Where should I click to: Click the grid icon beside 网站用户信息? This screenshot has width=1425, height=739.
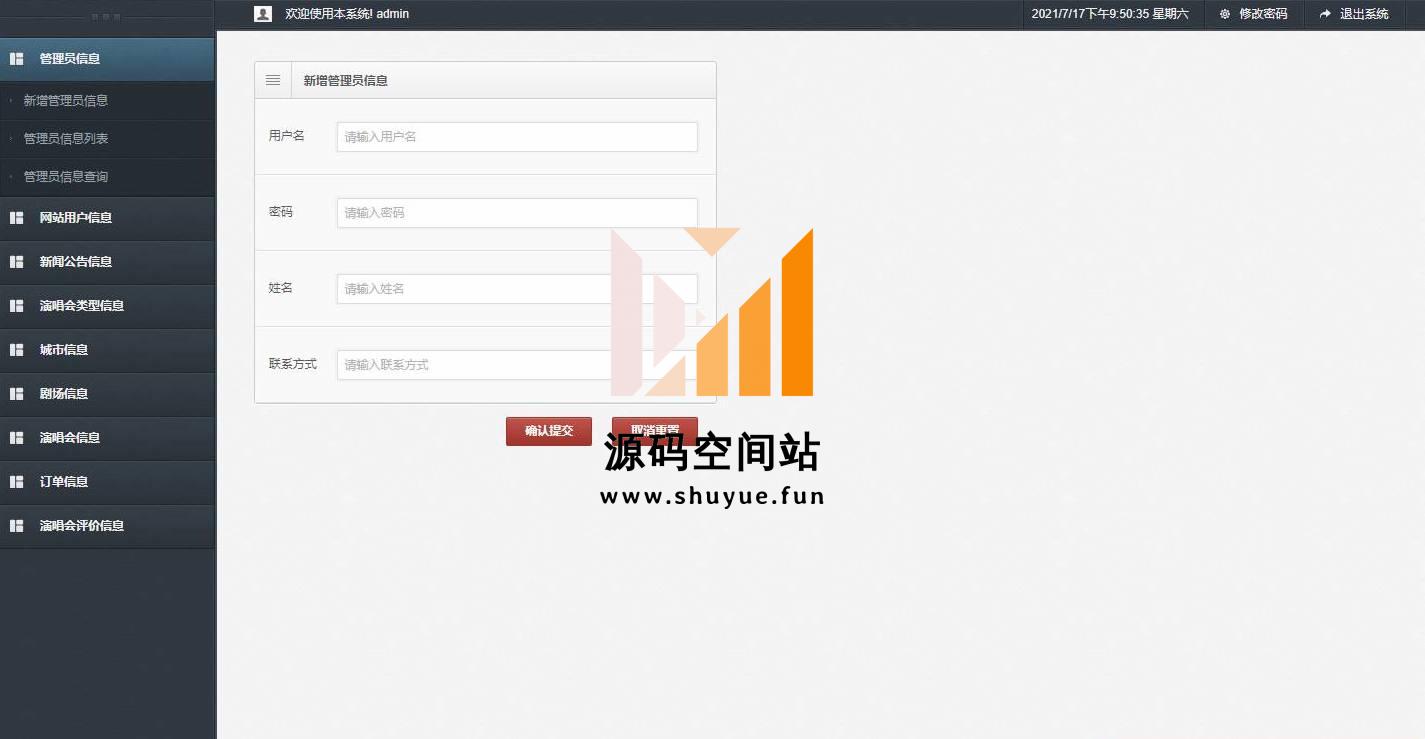click(x=16, y=218)
